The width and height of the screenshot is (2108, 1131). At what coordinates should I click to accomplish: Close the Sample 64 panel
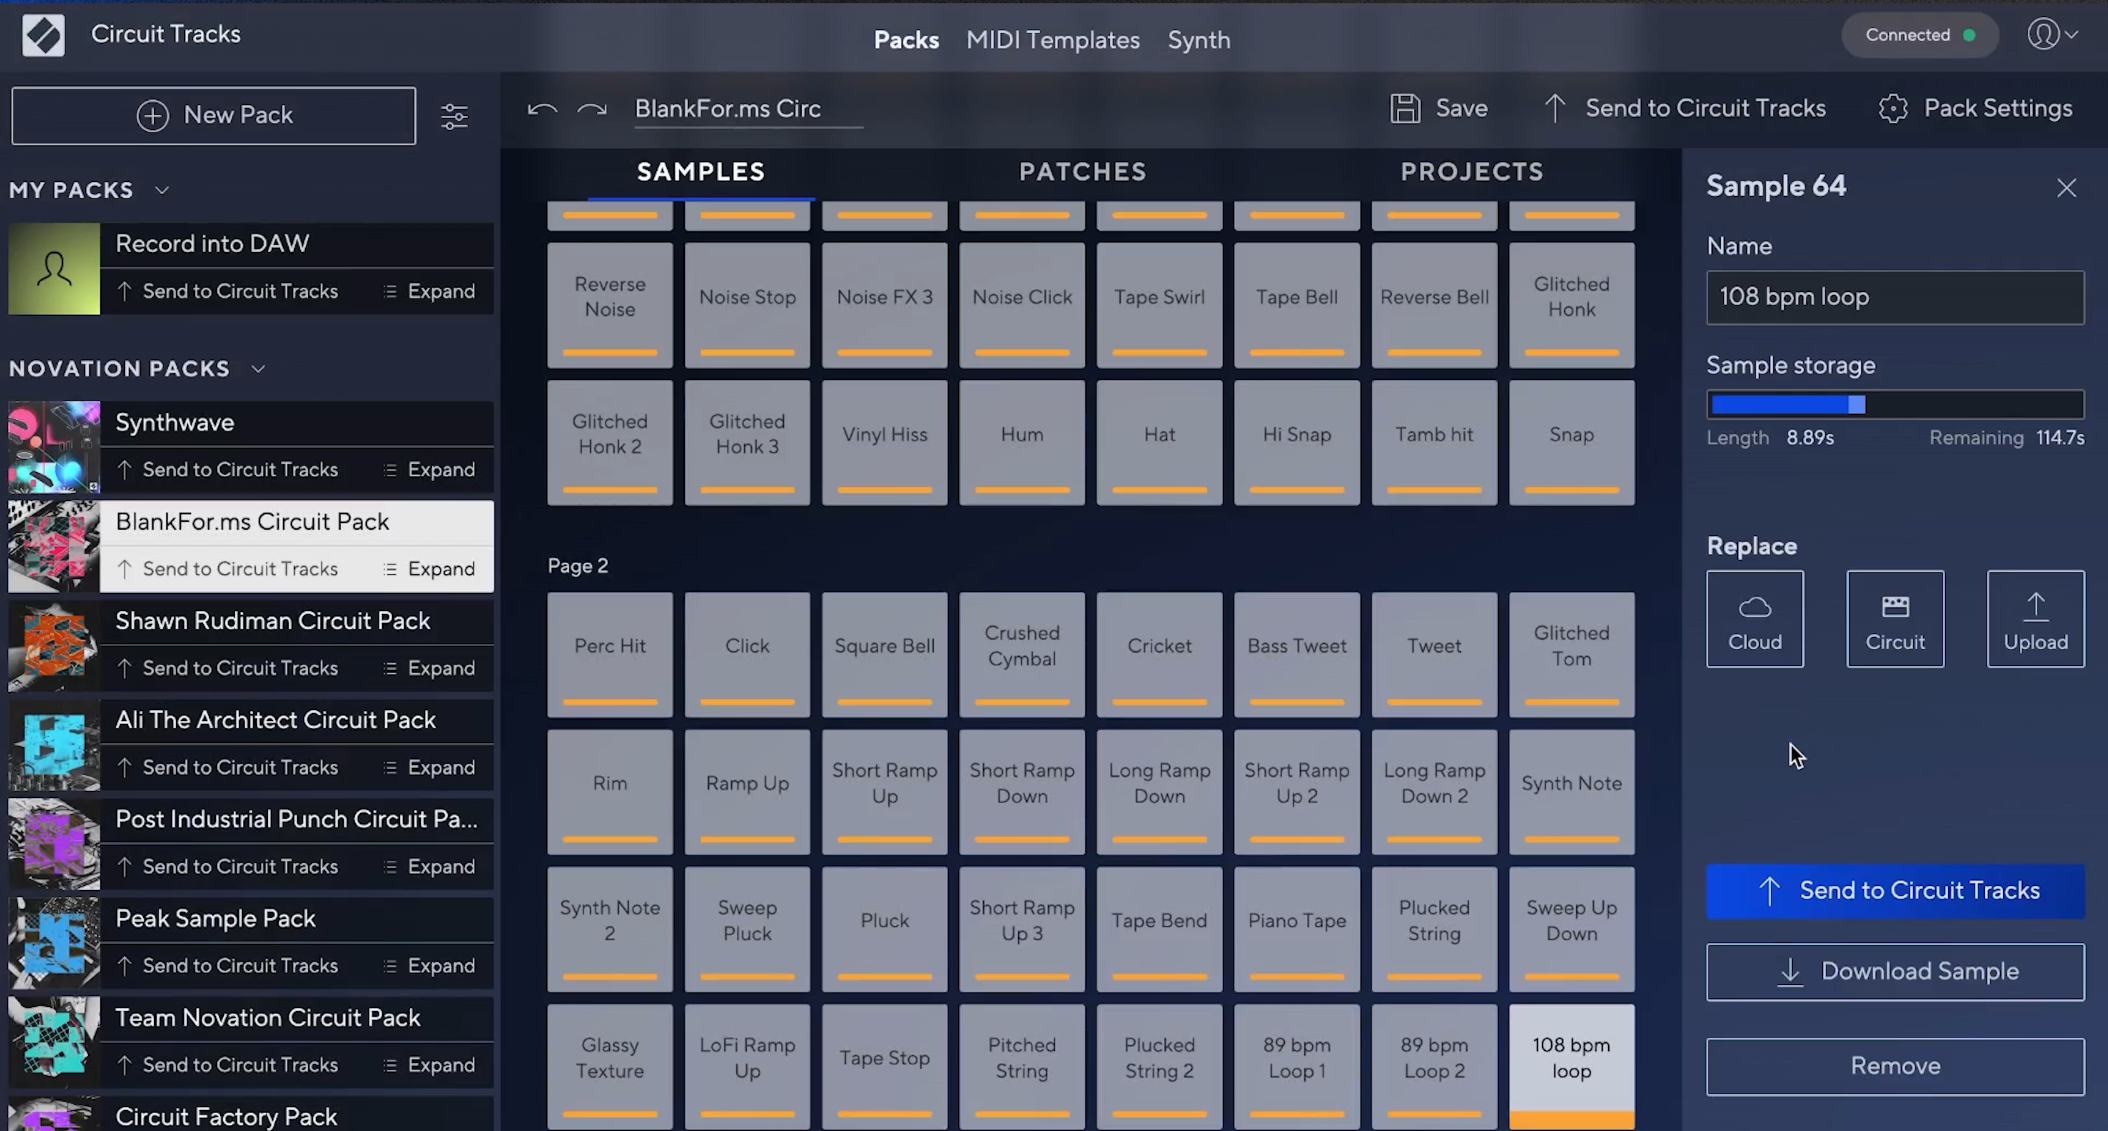tap(2066, 188)
